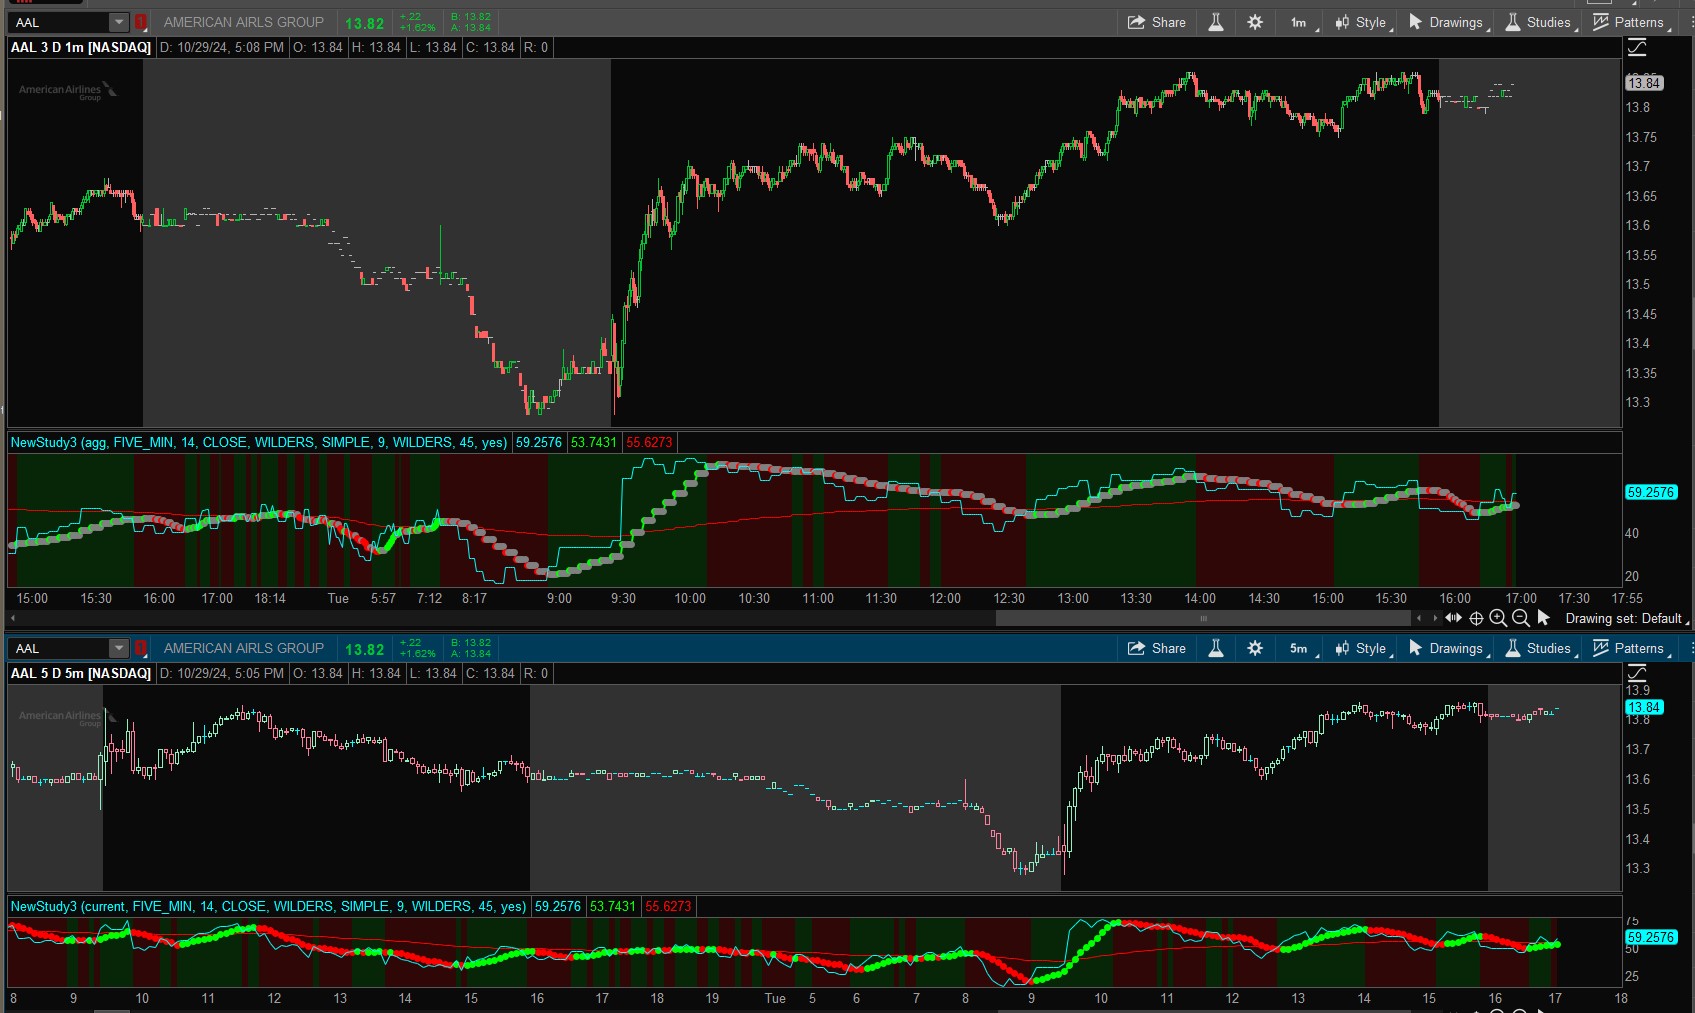Click the AAL 5 D 5m [NASDAQ] label

click(81, 673)
